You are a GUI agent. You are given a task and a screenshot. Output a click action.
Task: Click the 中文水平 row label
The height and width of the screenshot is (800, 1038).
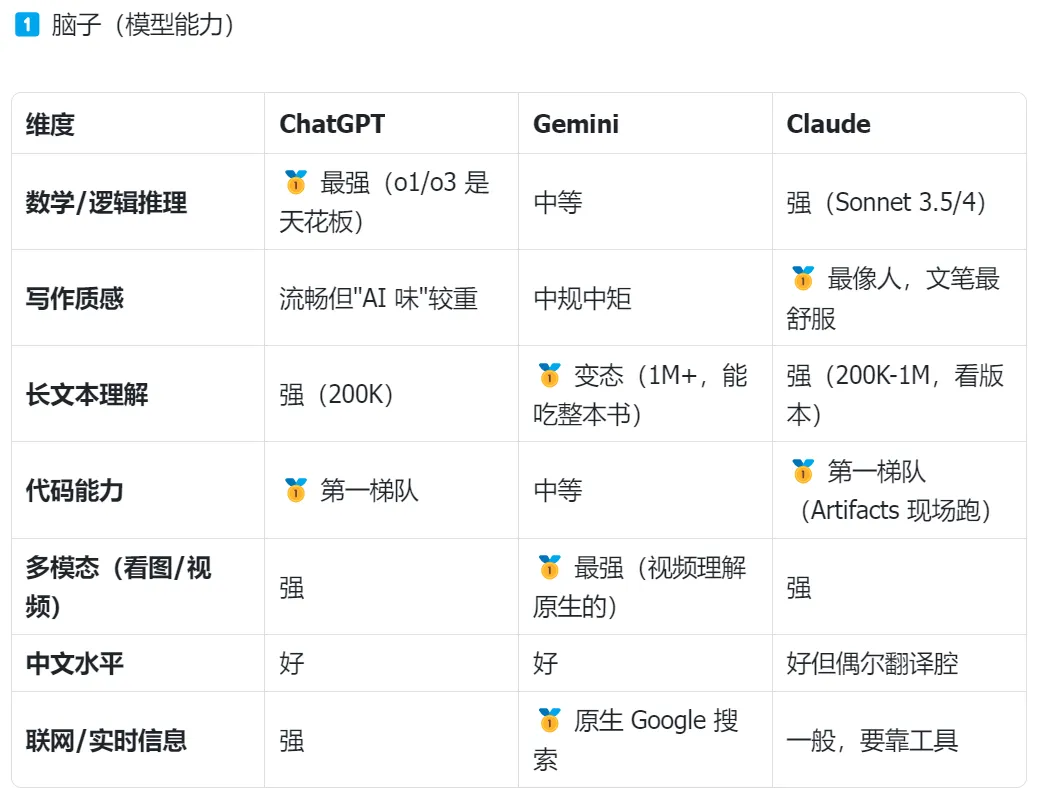(x=75, y=663)
